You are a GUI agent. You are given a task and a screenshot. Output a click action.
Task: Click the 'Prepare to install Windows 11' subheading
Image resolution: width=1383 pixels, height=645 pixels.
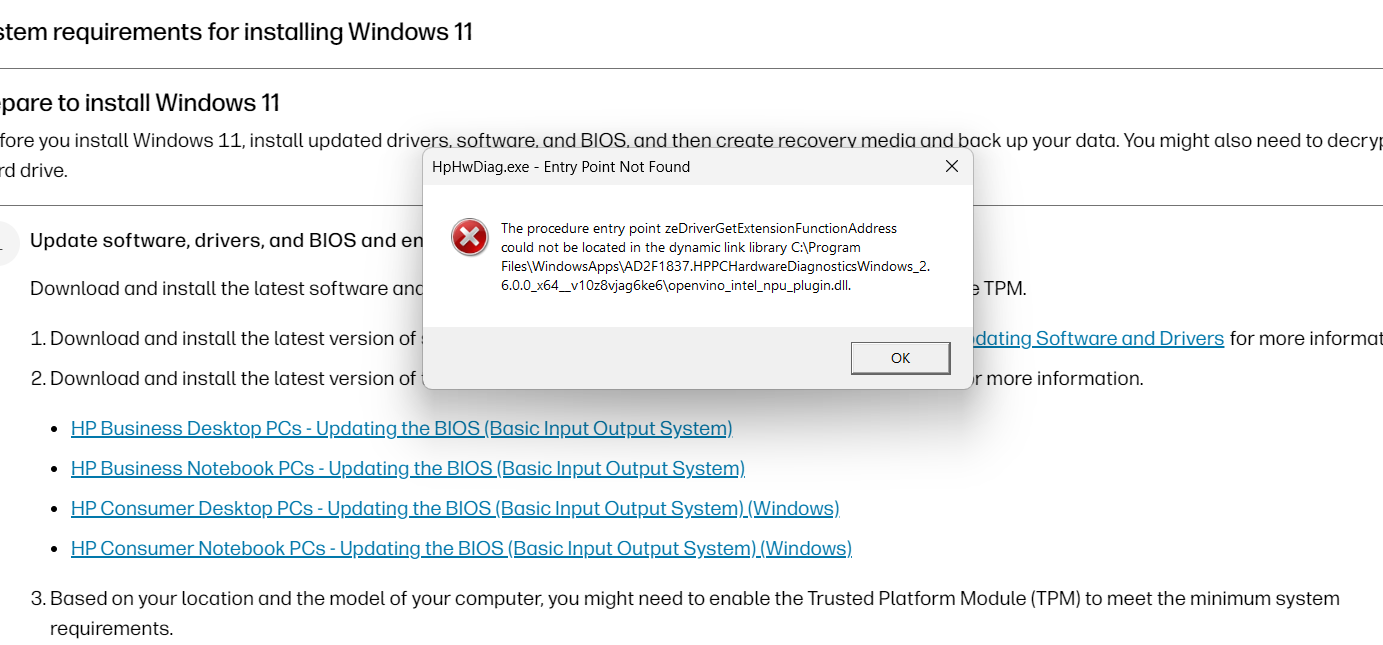point(140,103)
